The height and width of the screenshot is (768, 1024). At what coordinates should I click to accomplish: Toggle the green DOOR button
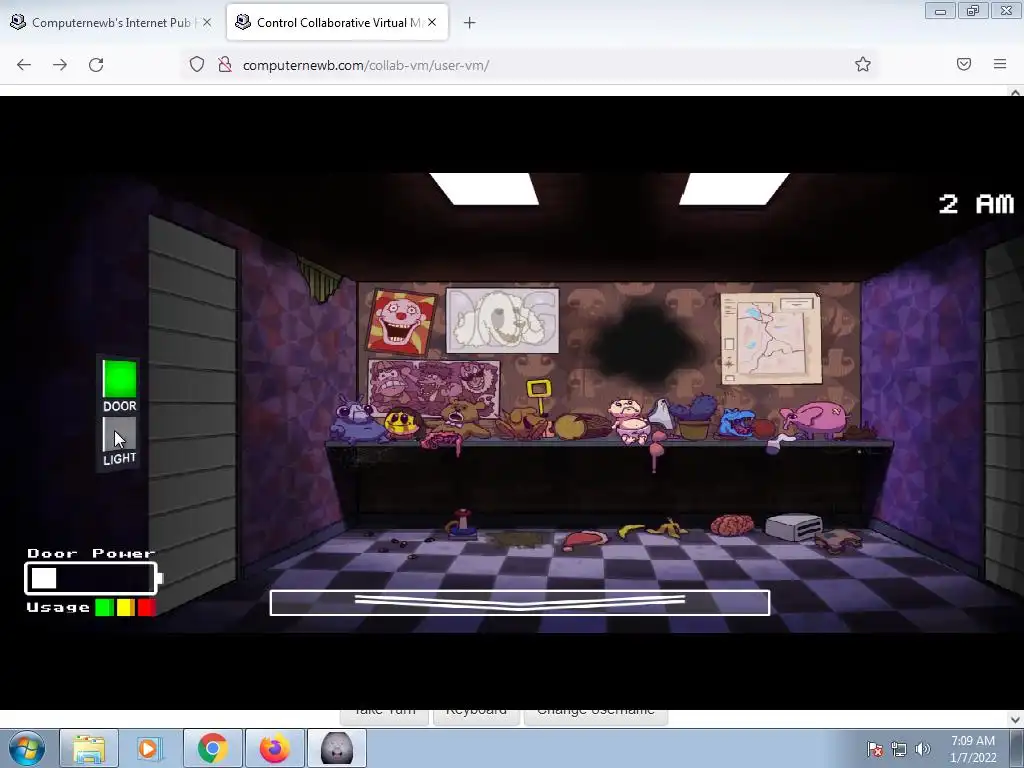[x=120, y=378]
